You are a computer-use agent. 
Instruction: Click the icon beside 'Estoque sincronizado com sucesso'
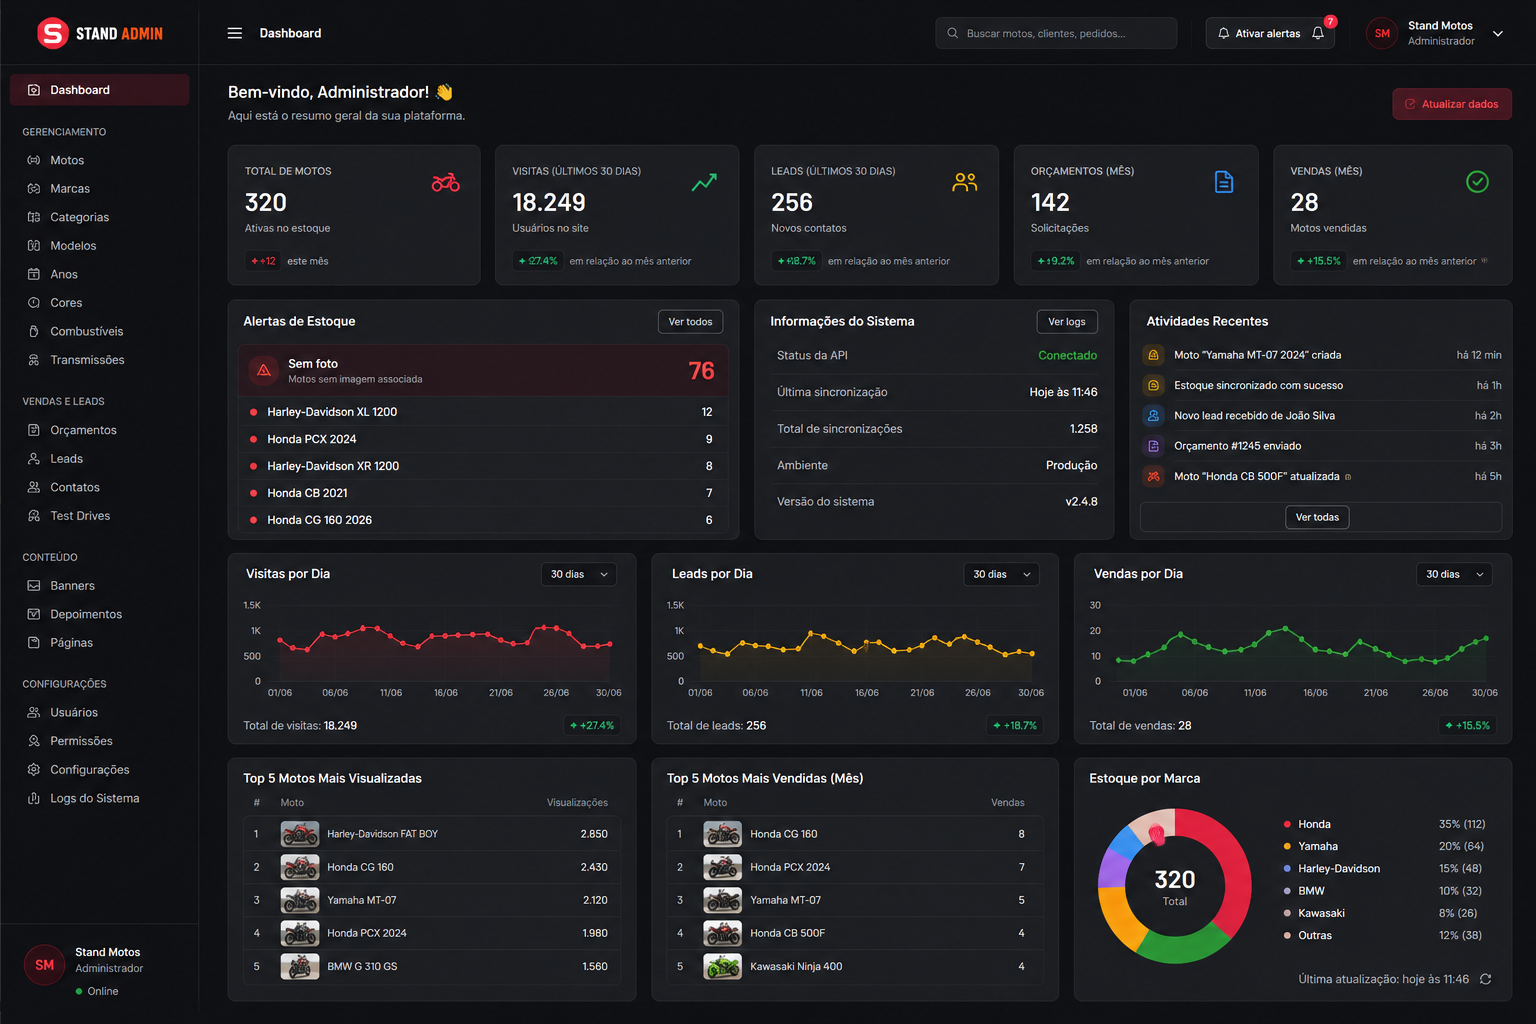(x=1153, y=386)
